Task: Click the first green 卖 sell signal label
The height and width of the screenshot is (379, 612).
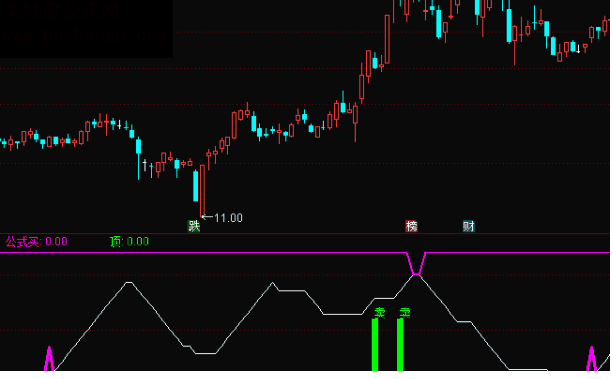Action: point(380,313)
